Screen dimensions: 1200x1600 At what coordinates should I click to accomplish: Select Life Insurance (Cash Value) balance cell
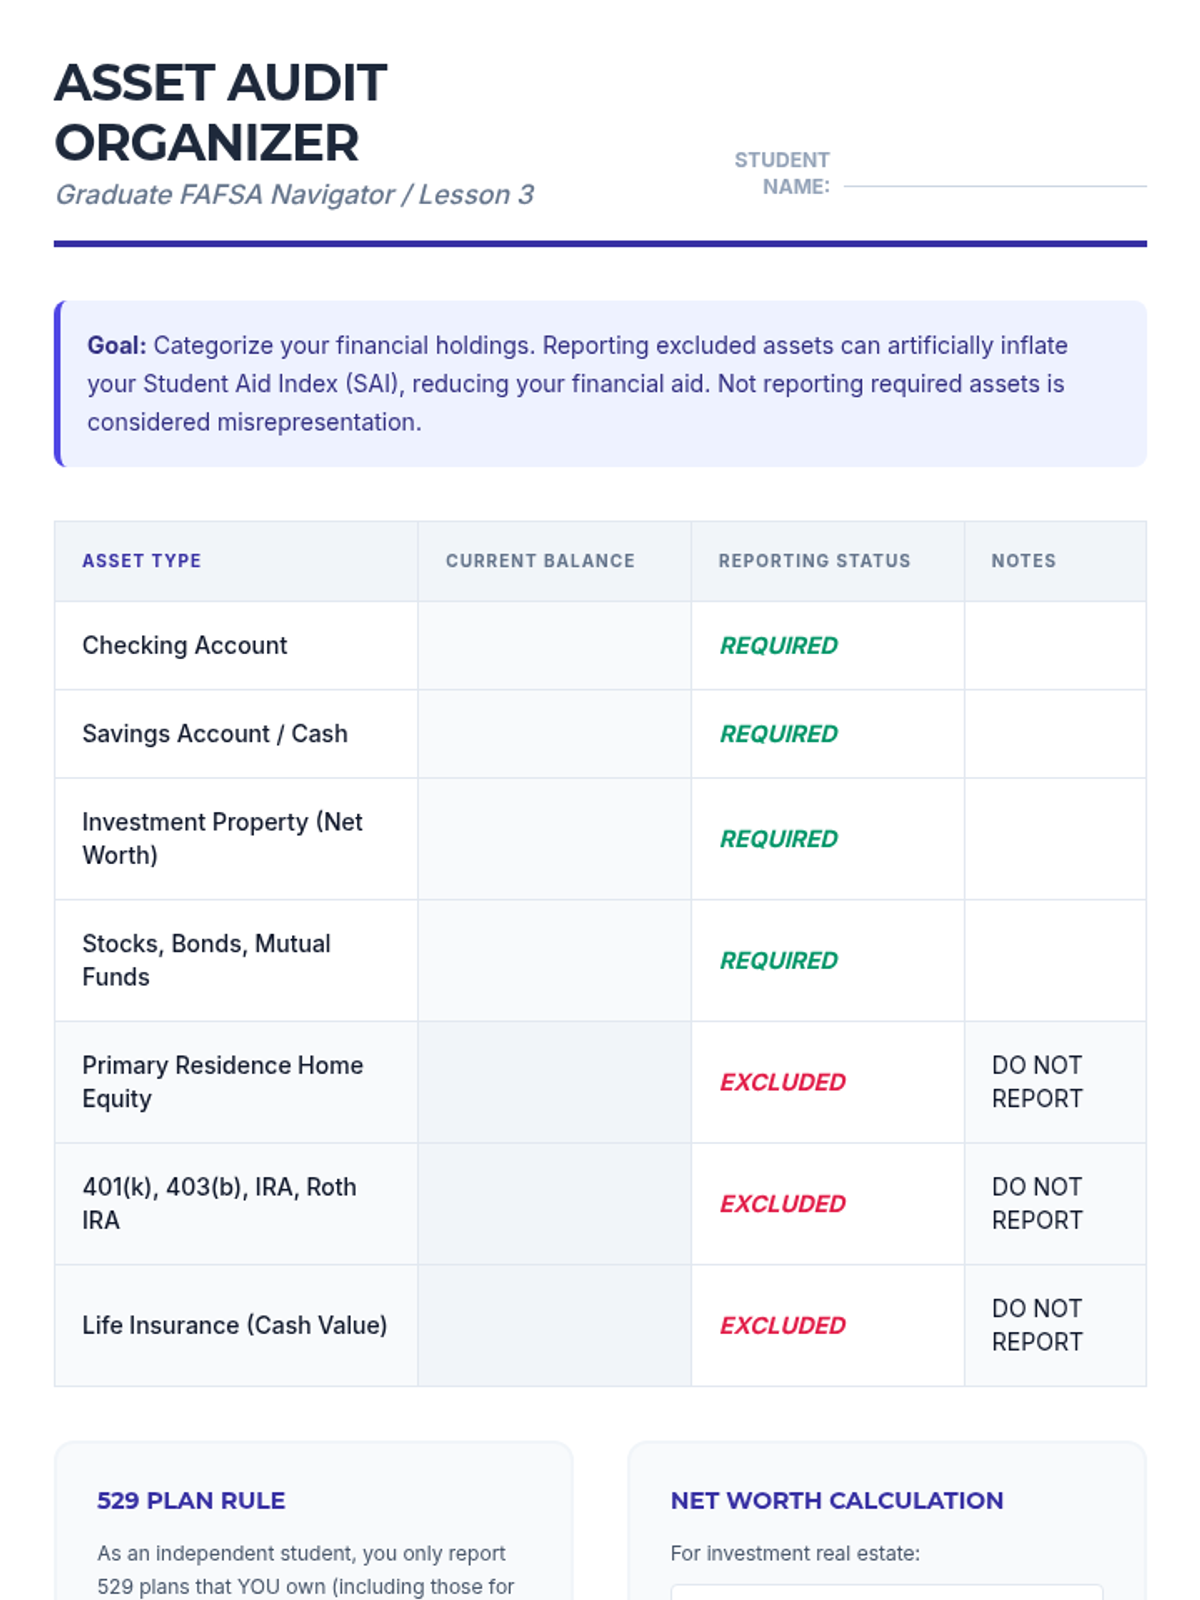[554, 1325]
